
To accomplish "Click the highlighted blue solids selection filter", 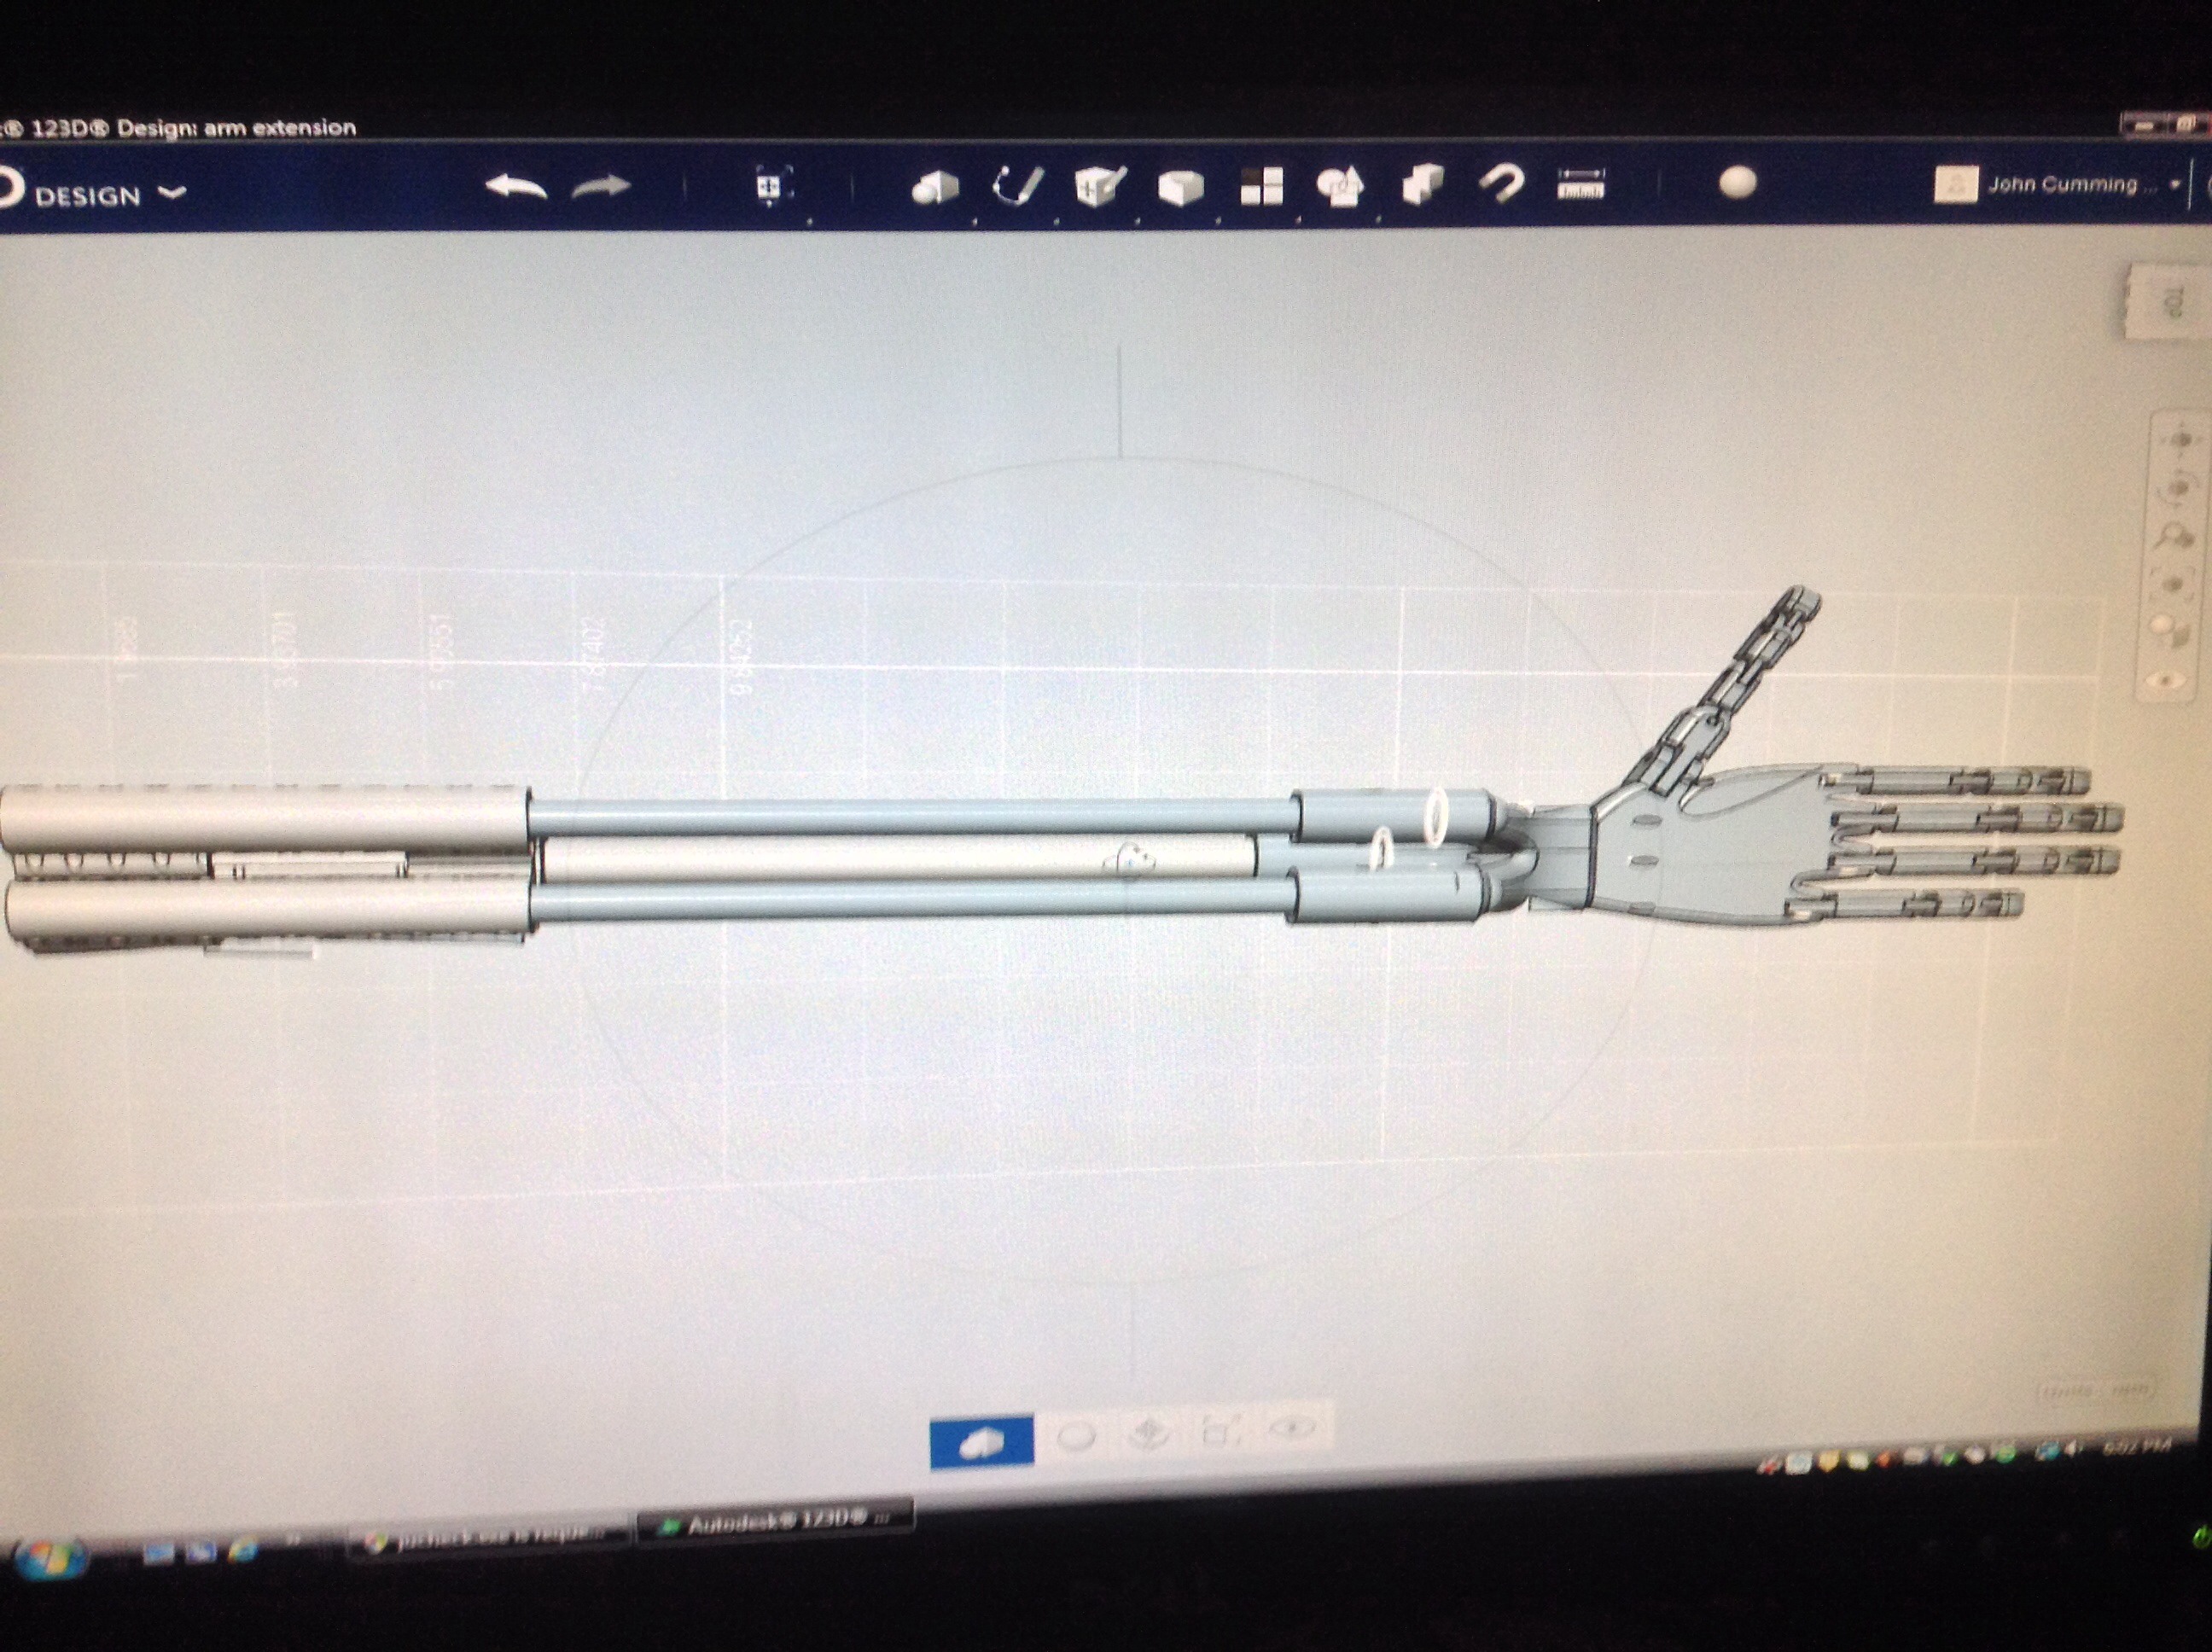I will [x=981, y=1443].
